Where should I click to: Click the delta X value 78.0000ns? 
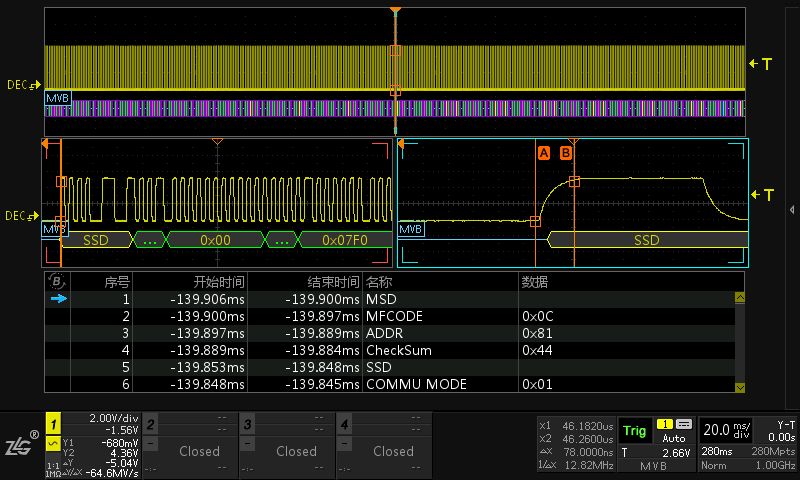pyautogui.click(x=589, y=452)
